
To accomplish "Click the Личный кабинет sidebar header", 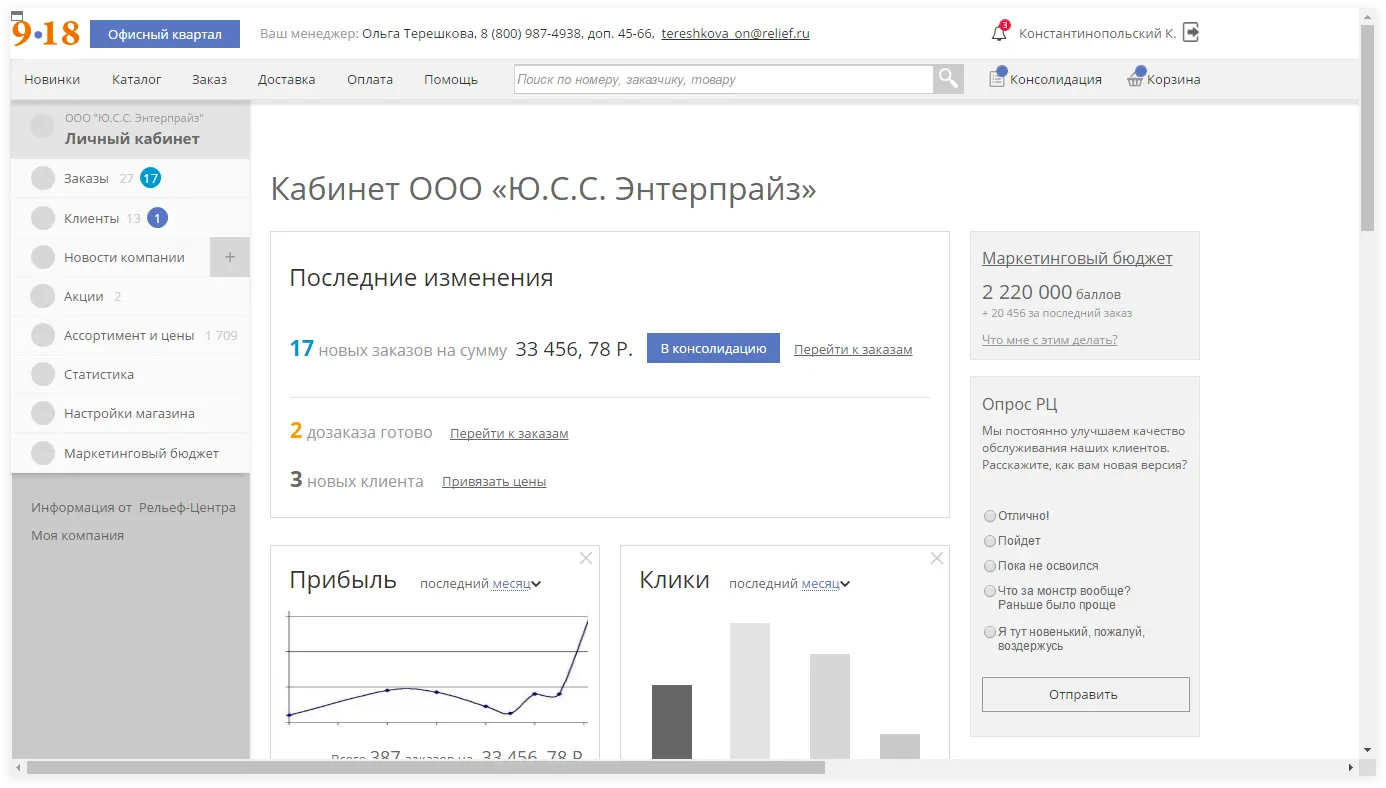I will (130, 130).
